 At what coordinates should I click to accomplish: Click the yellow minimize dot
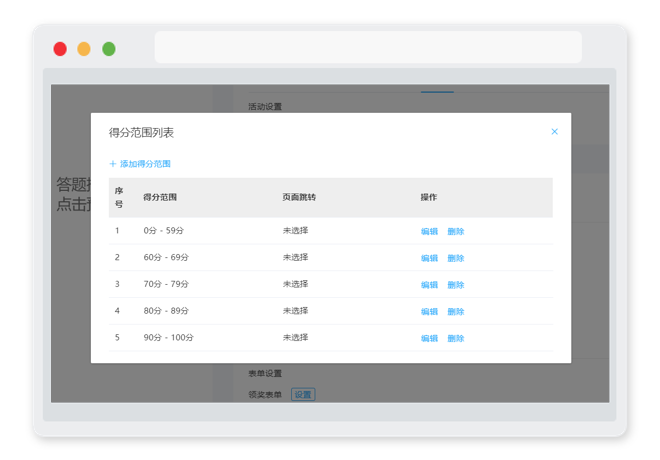tap(84, 49)
